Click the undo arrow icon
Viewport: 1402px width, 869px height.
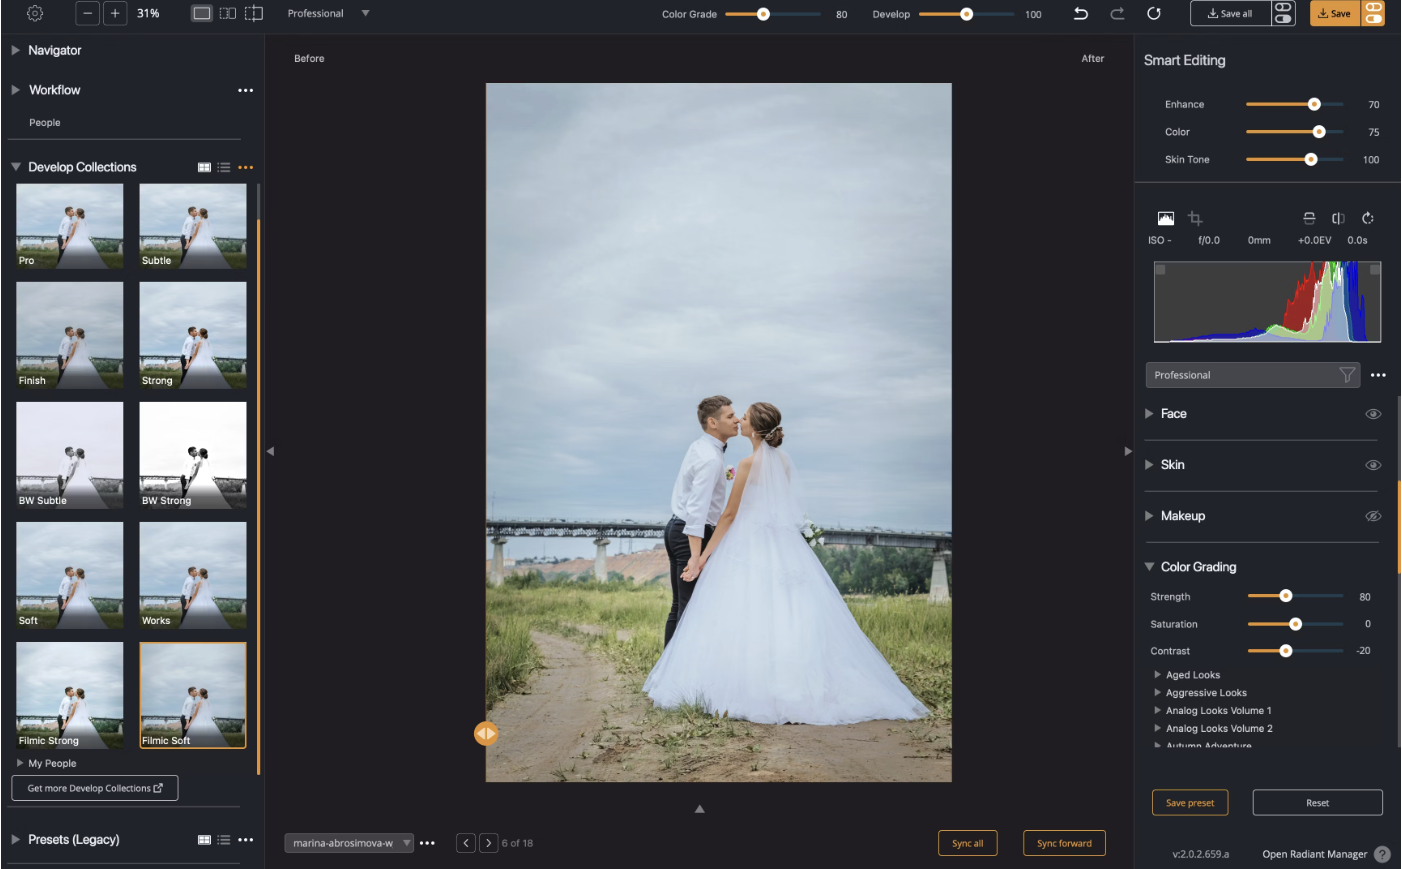[x=1080, y=13]
